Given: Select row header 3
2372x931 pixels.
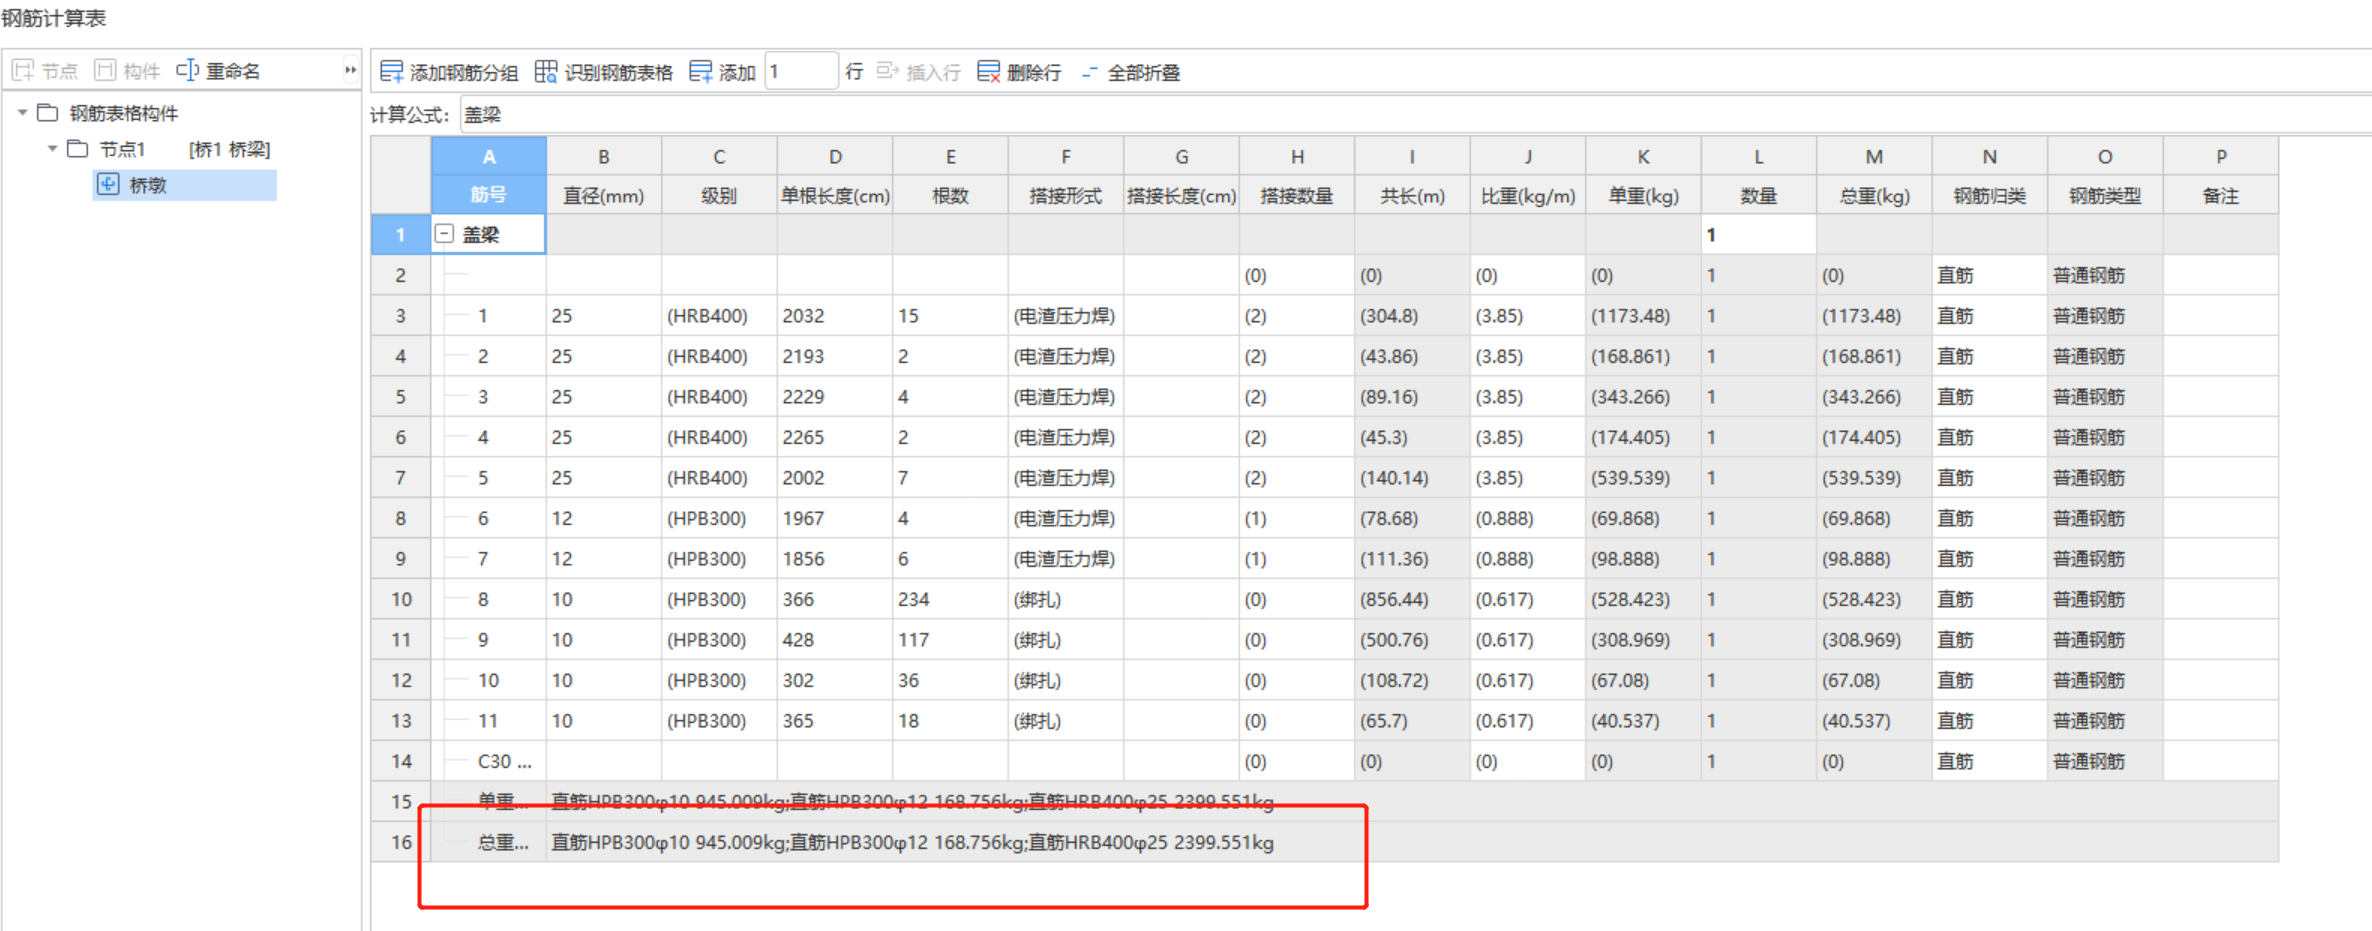Looking at the screenshot, I should [x=401, y=316].
